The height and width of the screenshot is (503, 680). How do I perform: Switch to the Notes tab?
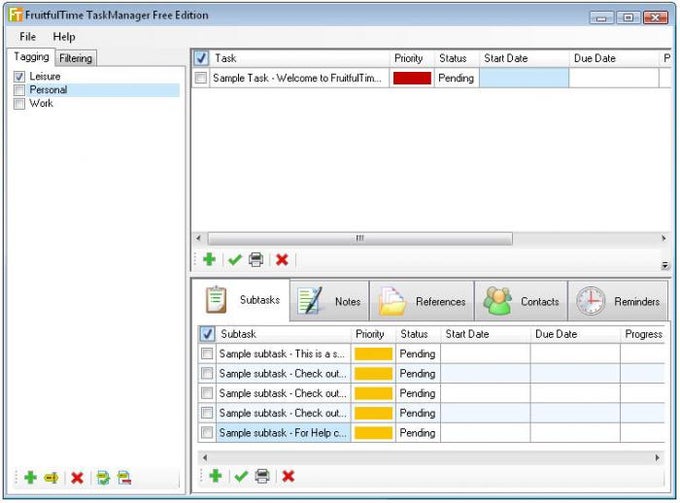pos(329,301)
